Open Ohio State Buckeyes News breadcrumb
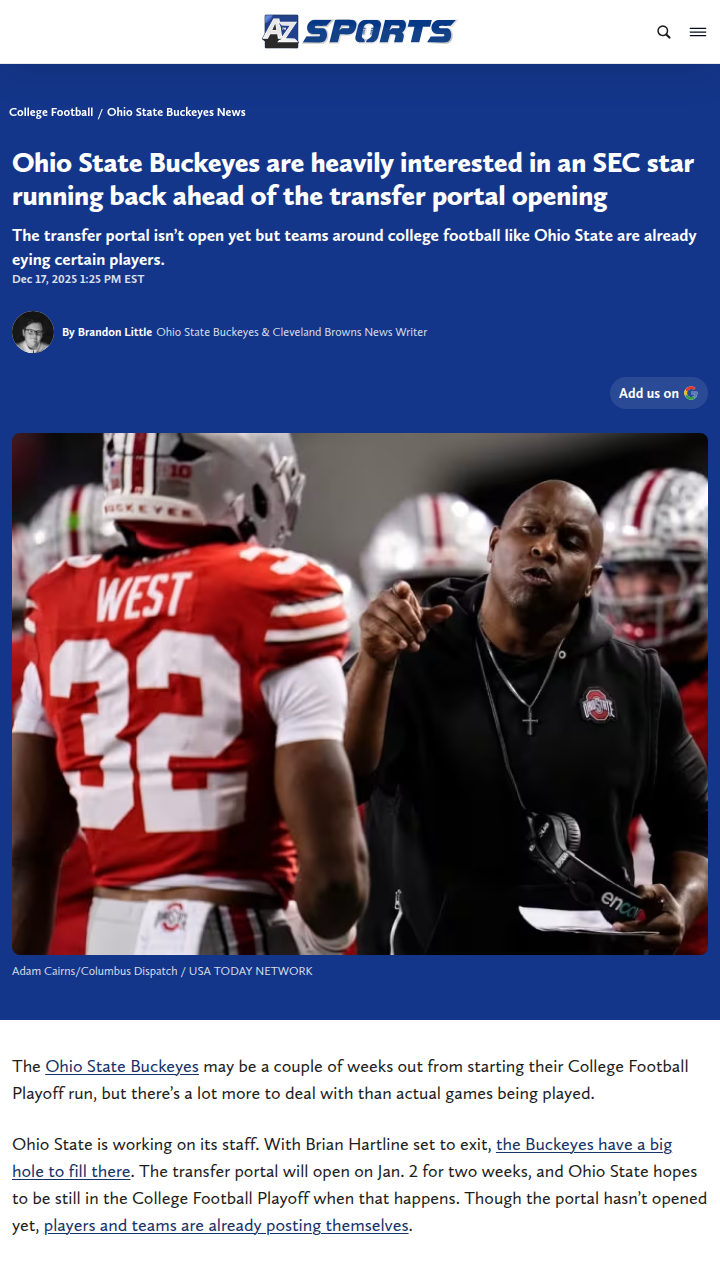Image resolution: width=720 pixels, height=1280 pixels. 176,112
